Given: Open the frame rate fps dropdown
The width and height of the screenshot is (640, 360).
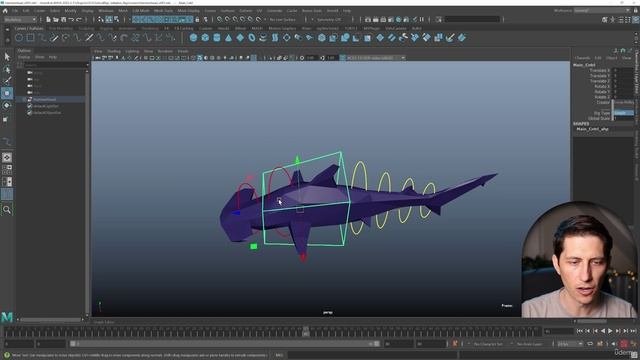Looking at the screenshot, I should tap(570, 344).
